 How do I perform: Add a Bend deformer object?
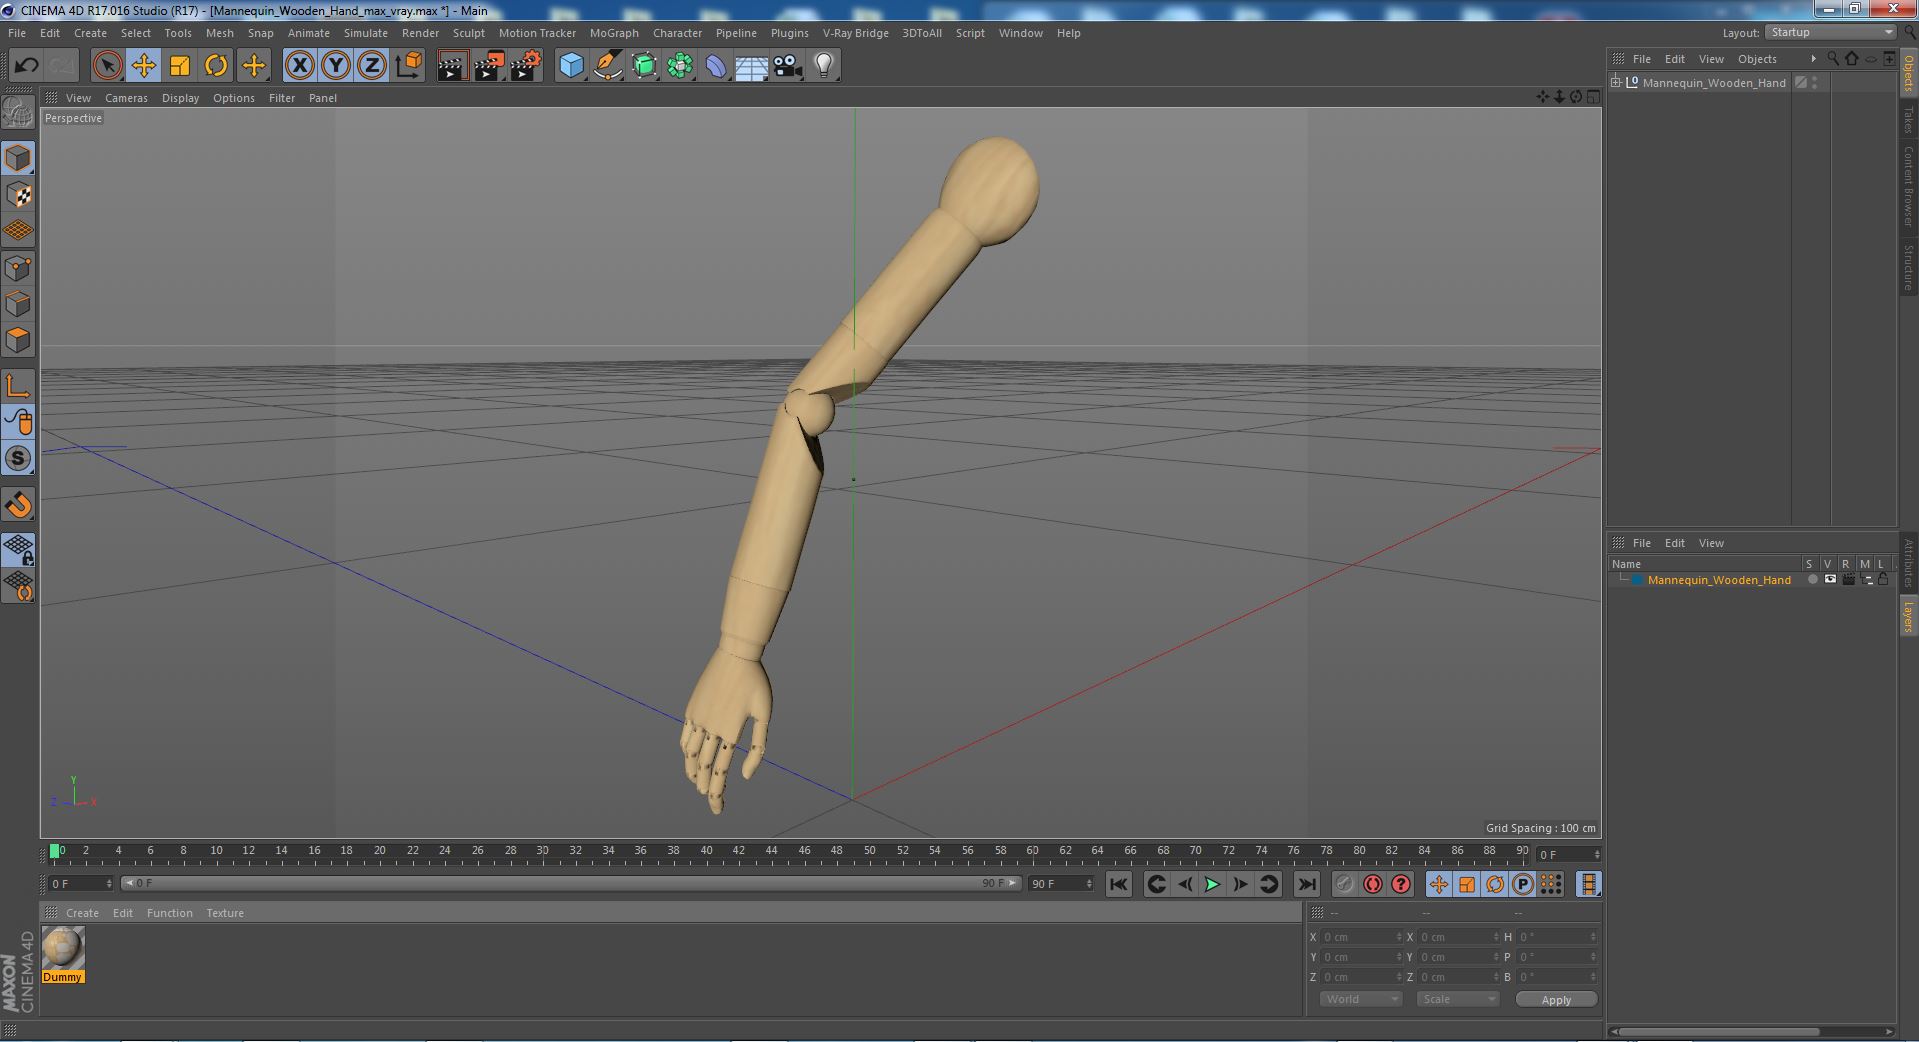tap(716, 66)
